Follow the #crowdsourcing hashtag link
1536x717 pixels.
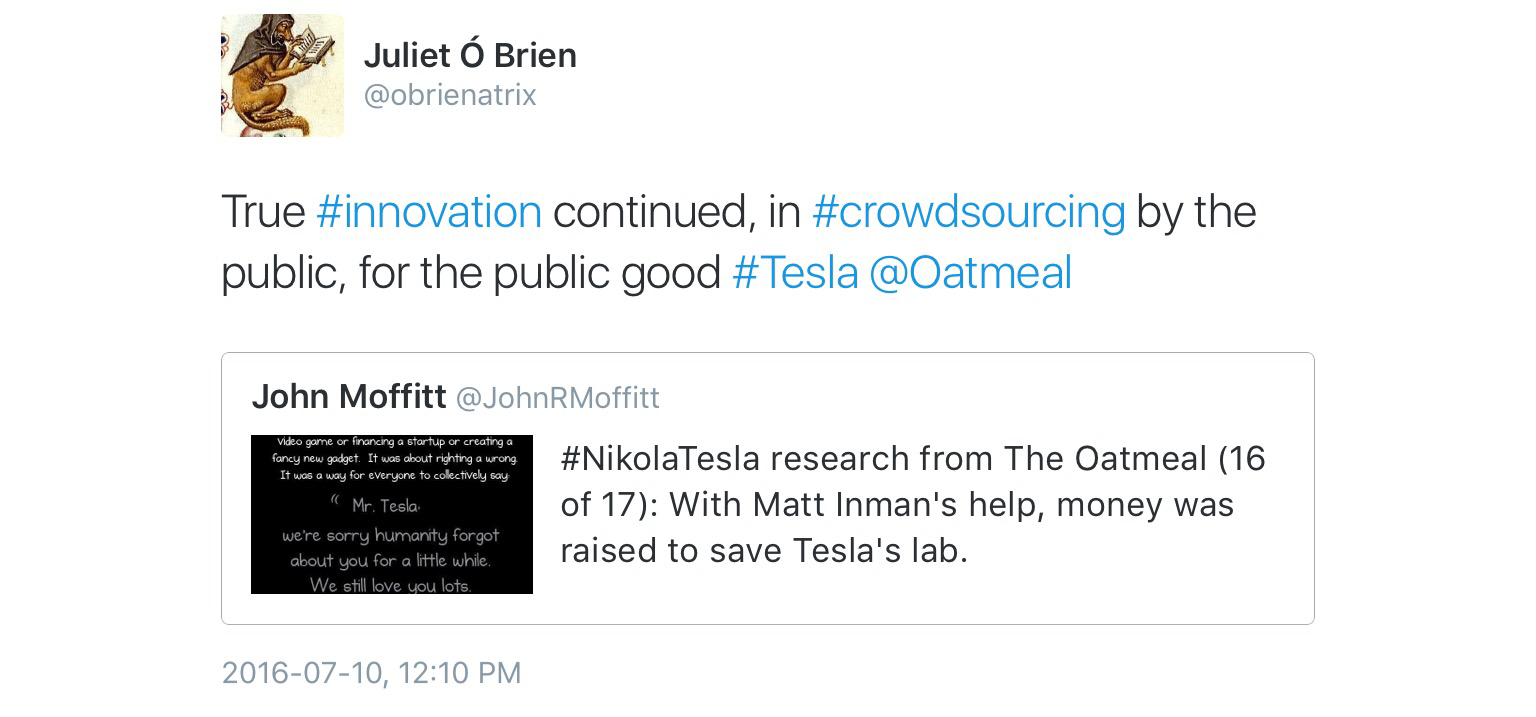point(969,212)
